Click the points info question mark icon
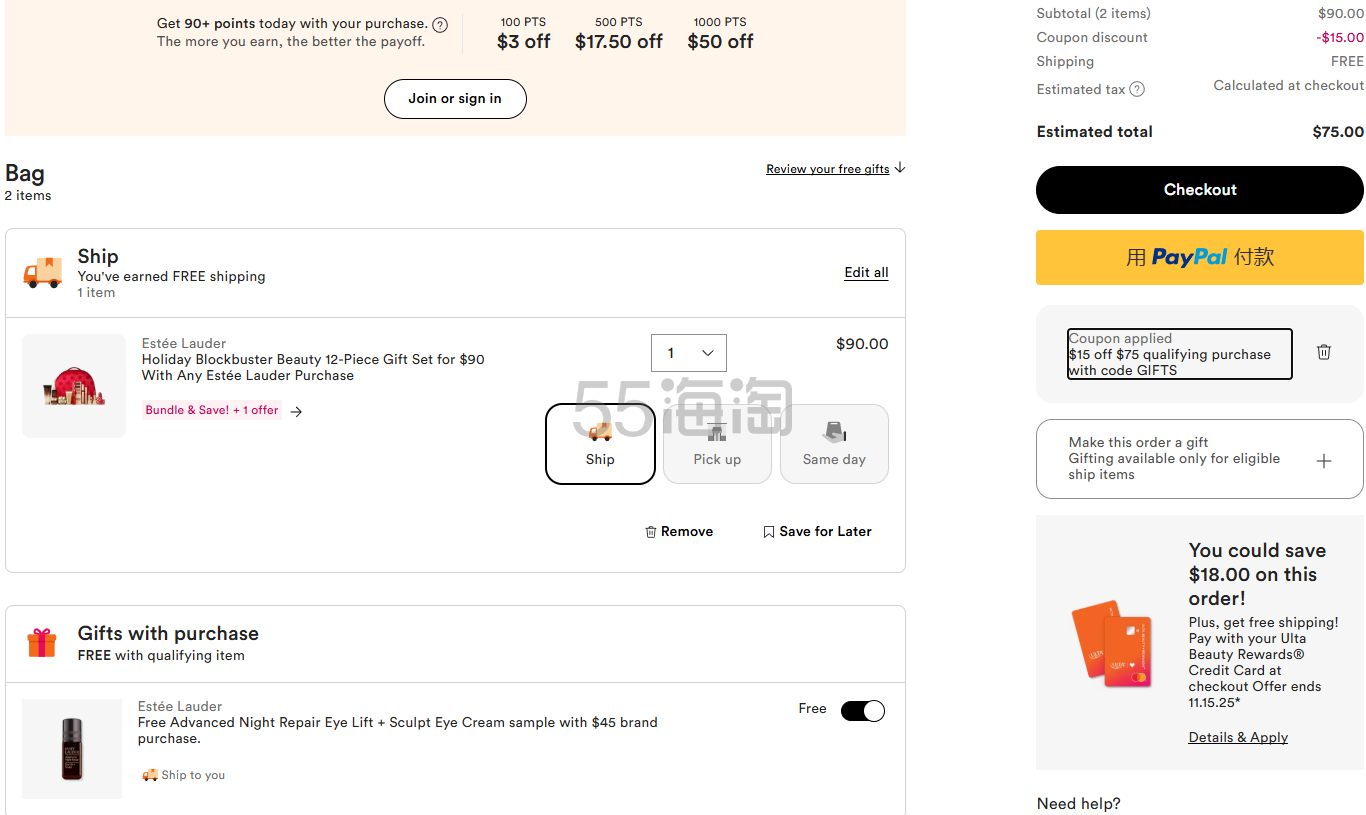 click(440, 25)
